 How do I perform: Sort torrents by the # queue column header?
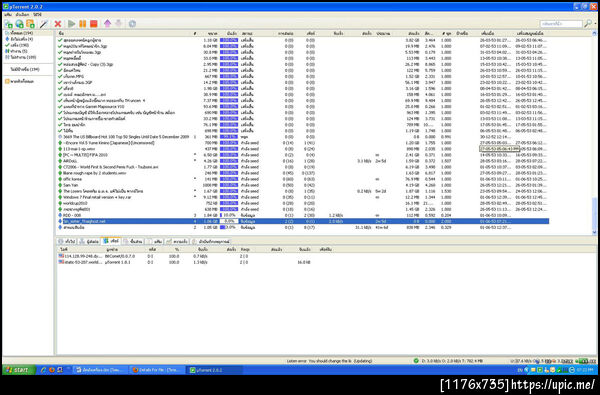click(195, 34)
